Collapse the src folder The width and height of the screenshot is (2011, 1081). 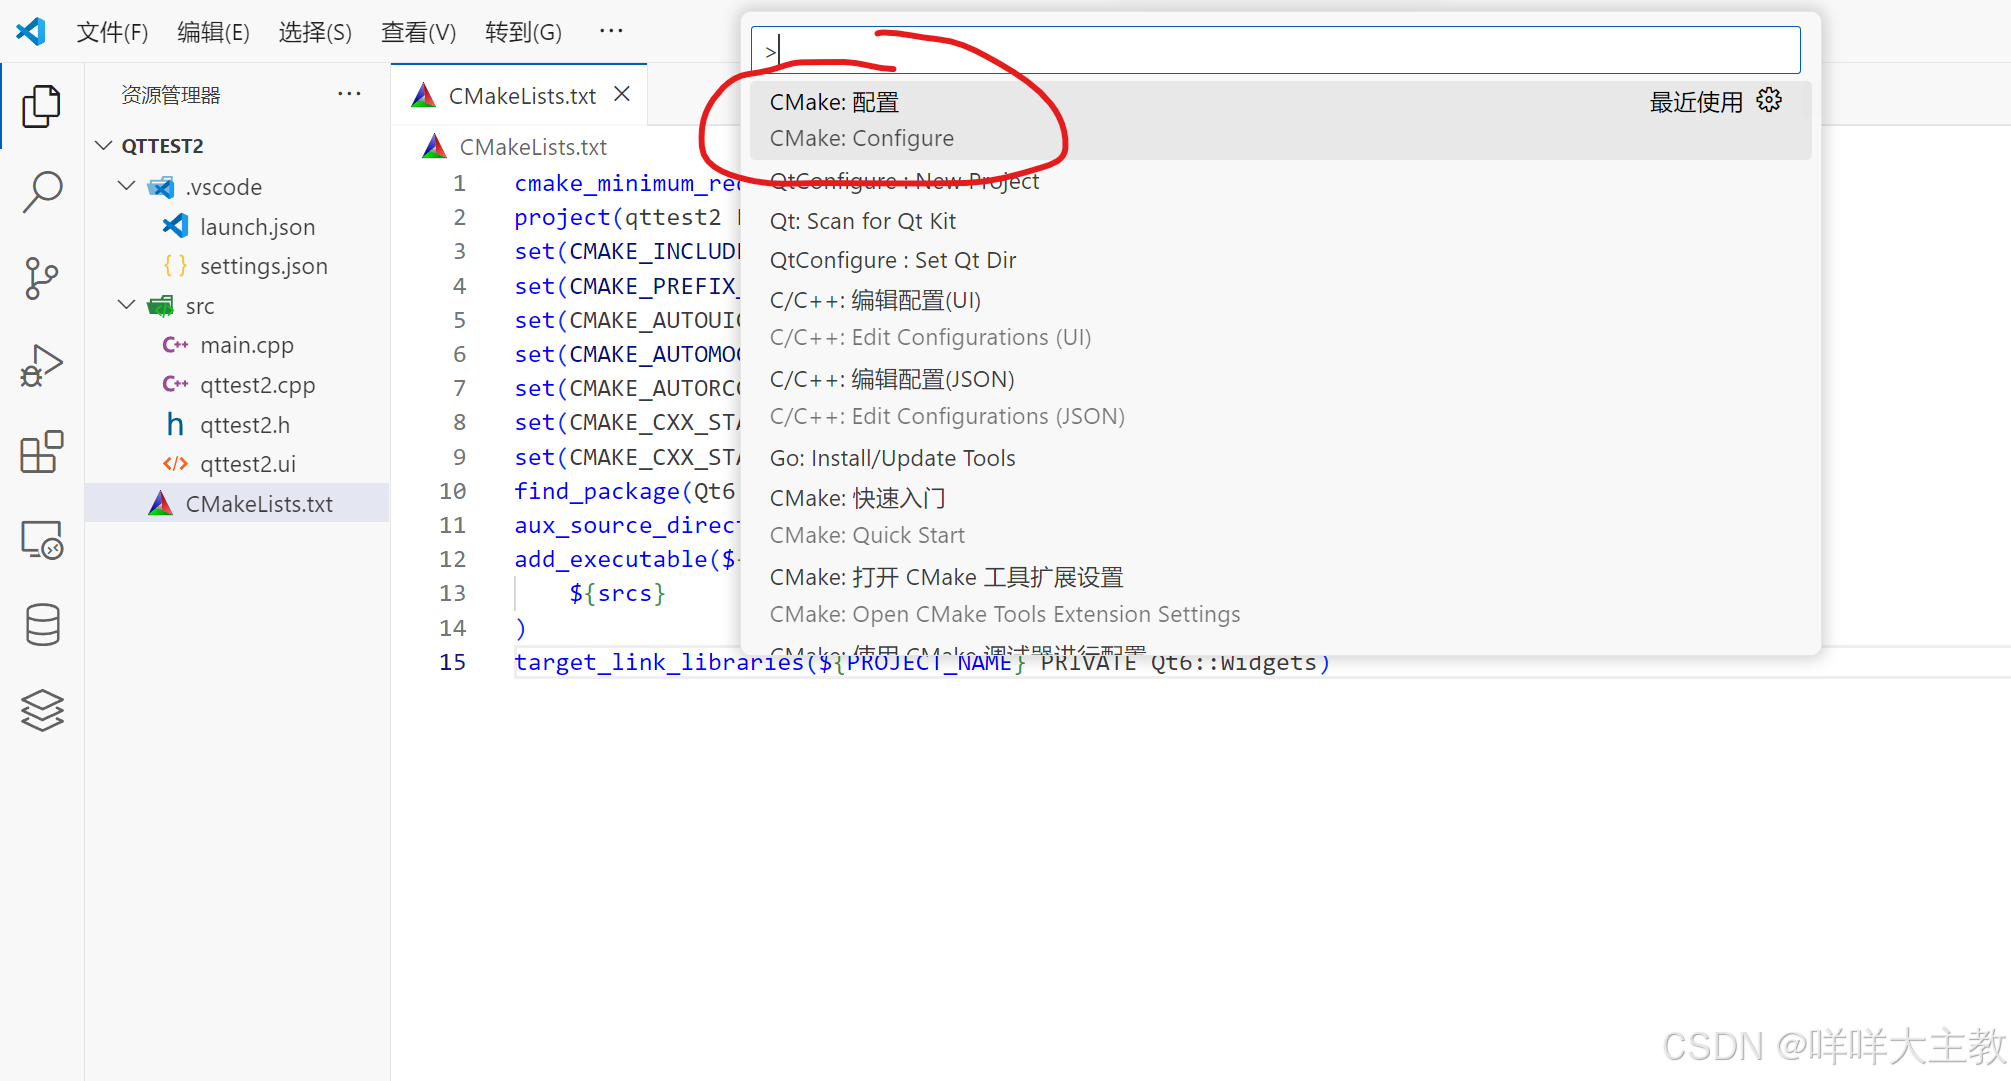126,305
